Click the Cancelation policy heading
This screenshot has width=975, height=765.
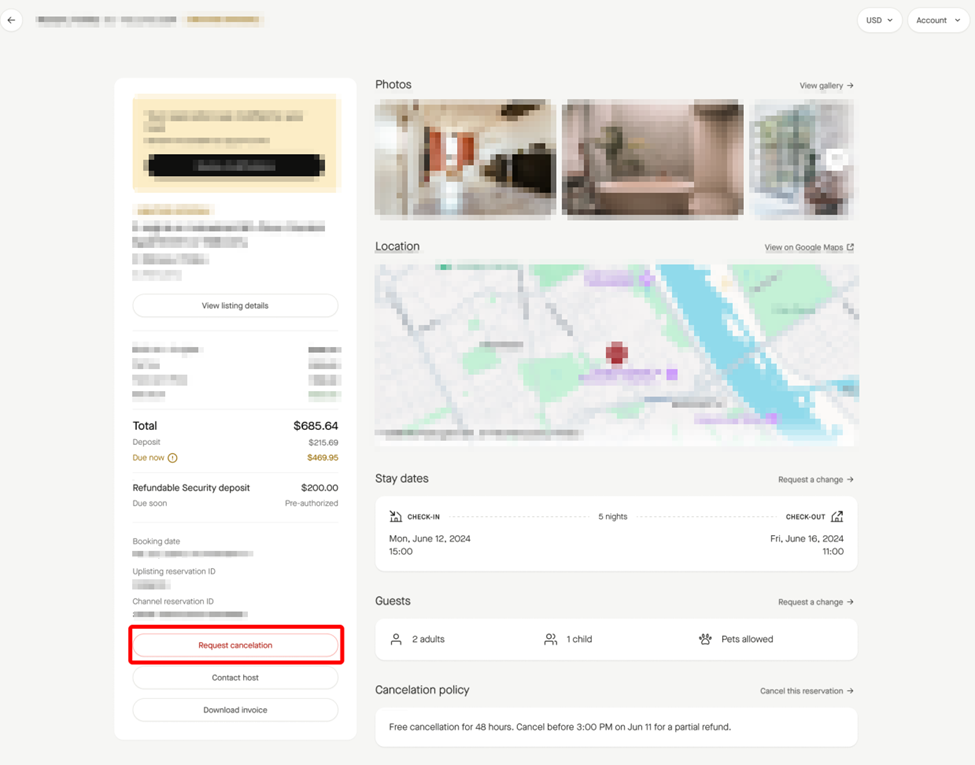click(x=422, y=690)
